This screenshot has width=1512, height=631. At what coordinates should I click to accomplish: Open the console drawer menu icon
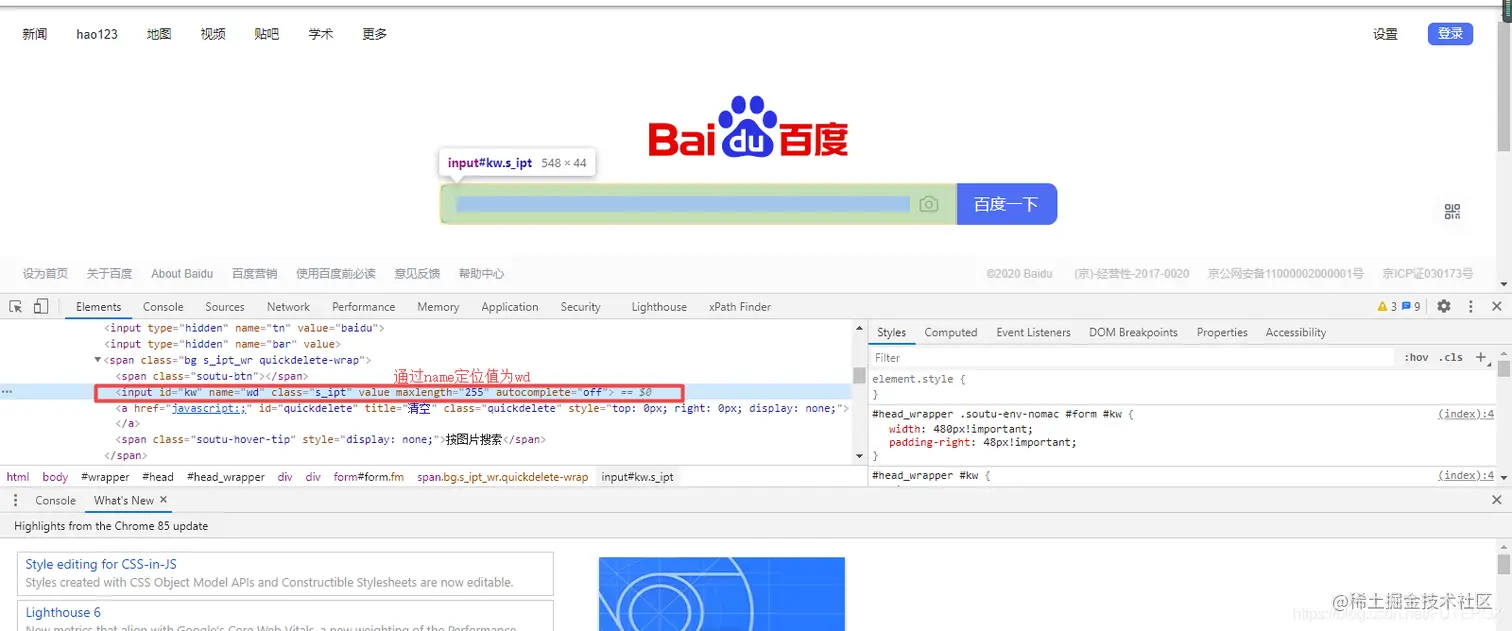[x=15, y=500]
